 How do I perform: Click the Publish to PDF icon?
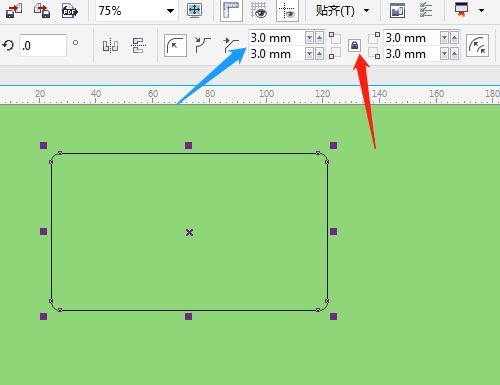tap(70, 10)
